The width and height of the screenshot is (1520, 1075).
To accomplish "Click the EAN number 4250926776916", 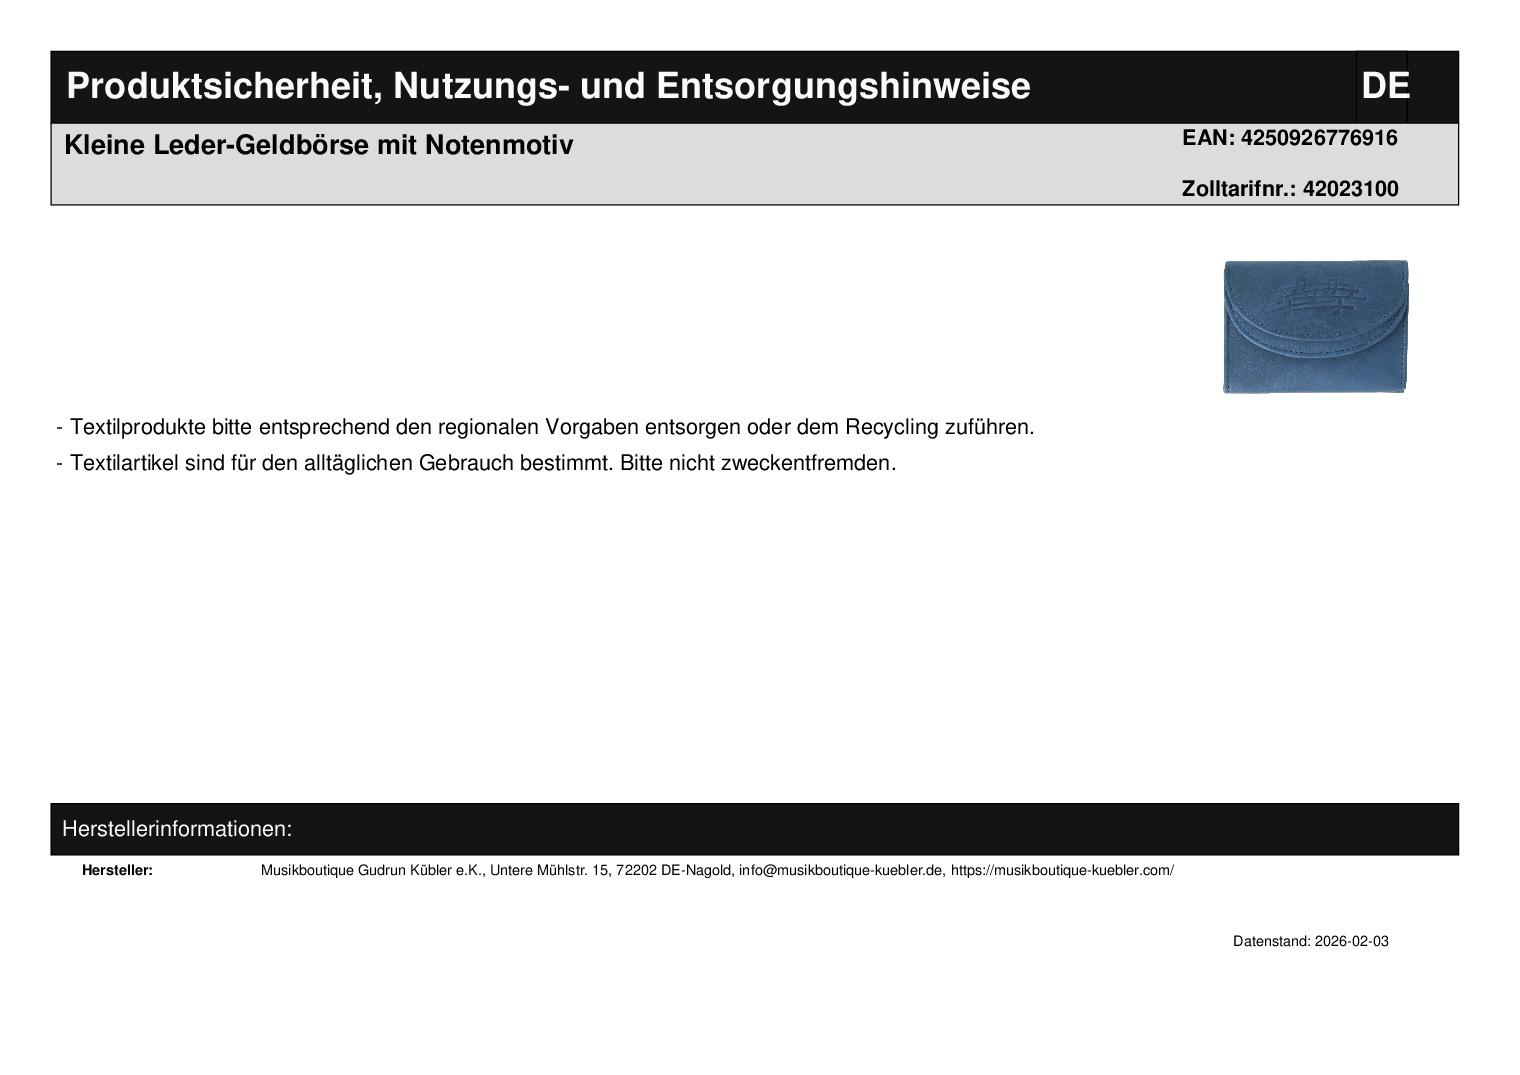I will pos(1318,138).
